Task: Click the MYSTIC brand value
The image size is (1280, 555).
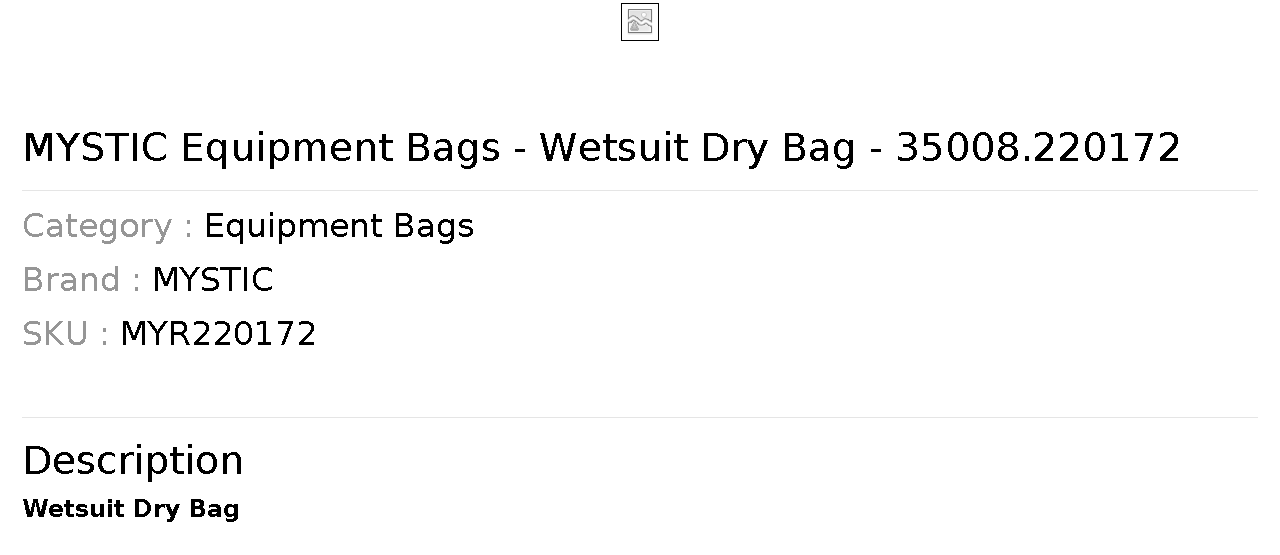Action: click(212, 280)
